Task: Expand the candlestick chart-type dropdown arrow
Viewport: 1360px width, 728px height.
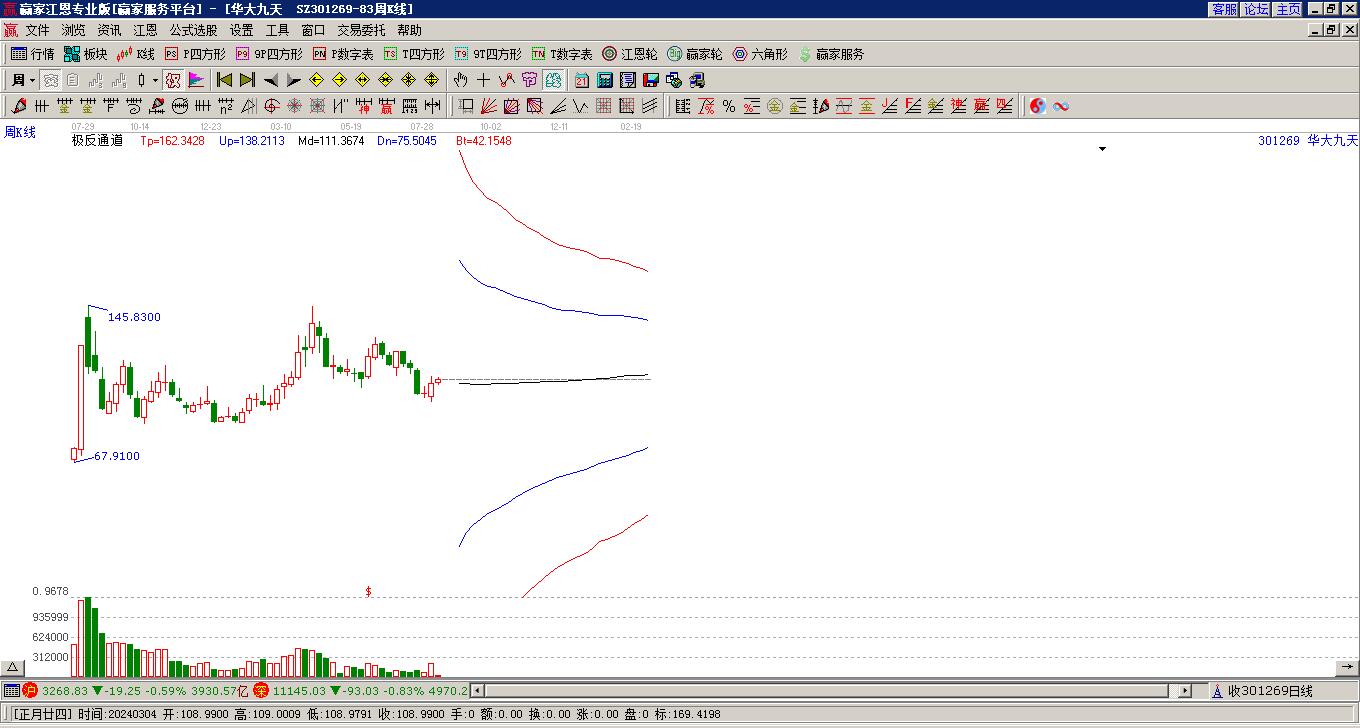Action: (155, 80)
